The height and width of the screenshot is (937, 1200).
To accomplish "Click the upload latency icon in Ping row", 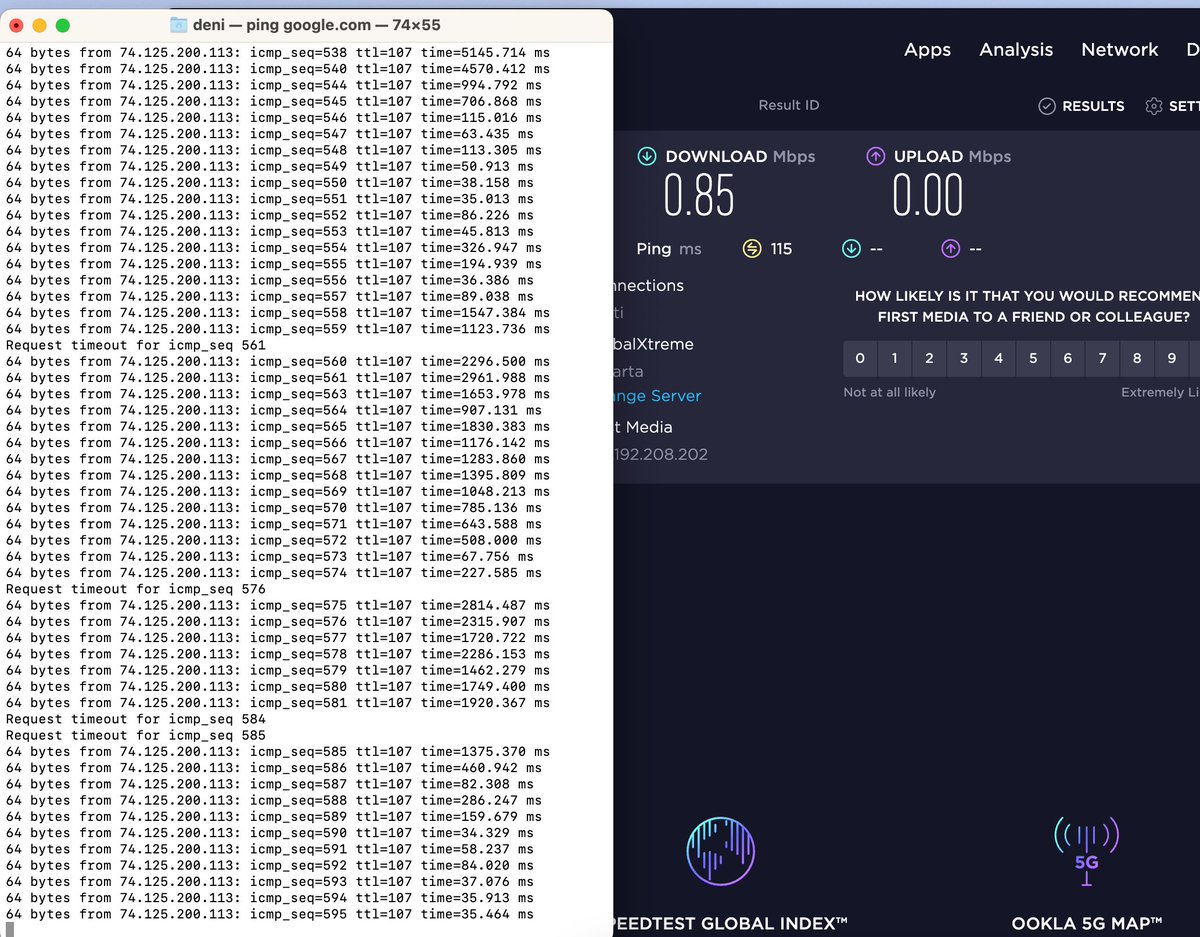I will point(951,249).
